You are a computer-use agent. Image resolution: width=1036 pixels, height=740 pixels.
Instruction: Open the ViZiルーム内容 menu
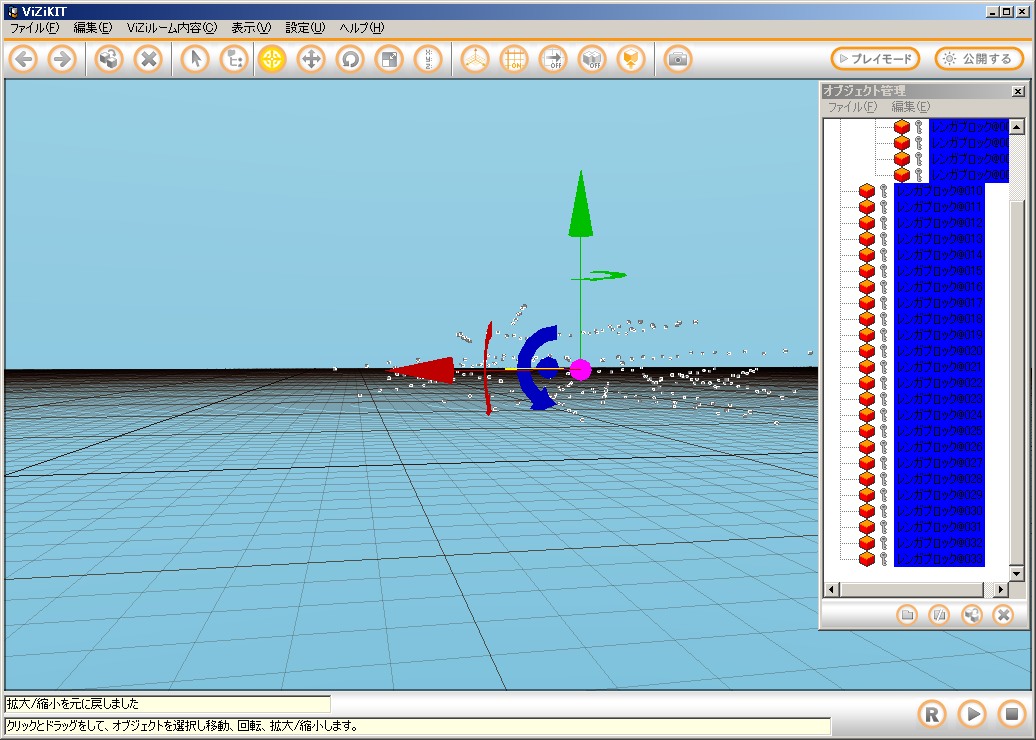[x=171, y=28]
